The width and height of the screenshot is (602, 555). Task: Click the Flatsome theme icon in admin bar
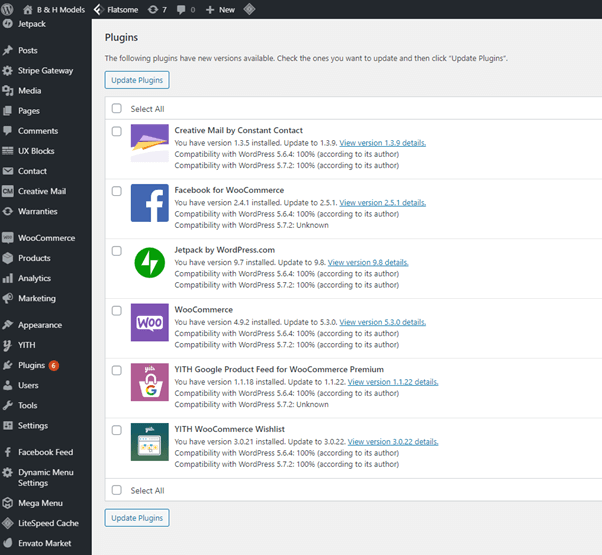[x=99, y=10]
